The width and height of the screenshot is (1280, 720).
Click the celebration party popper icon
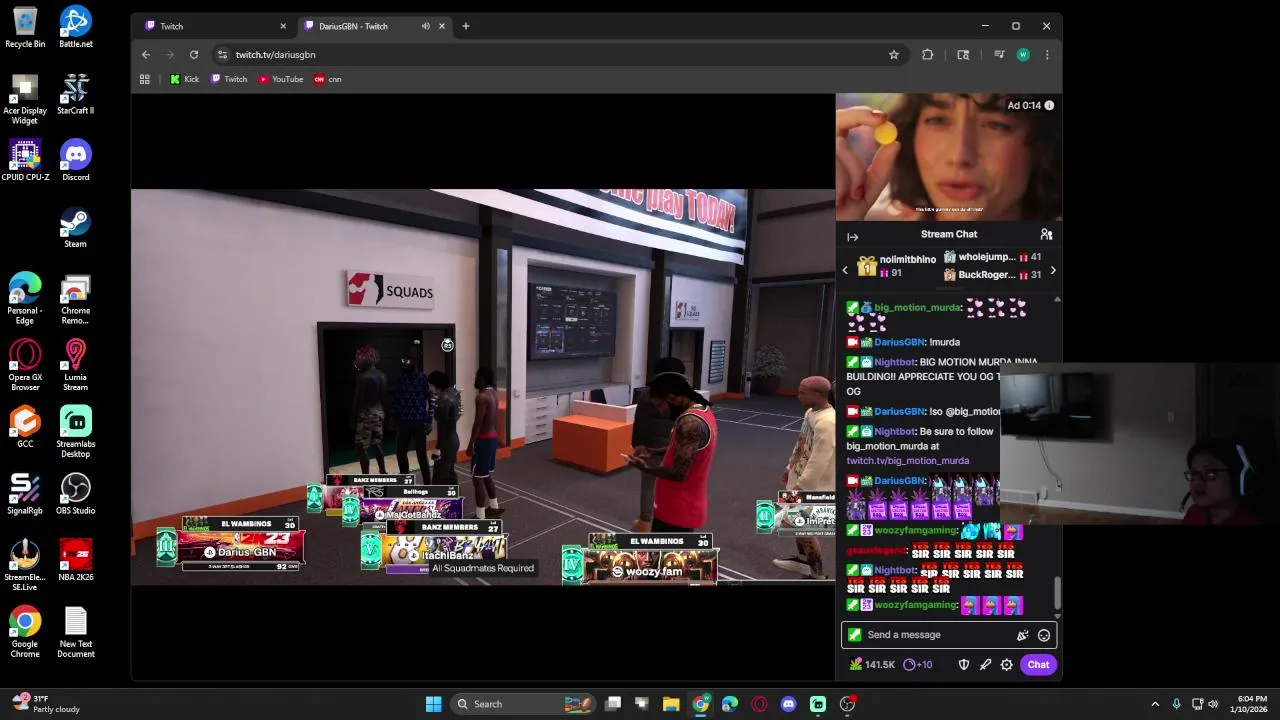1022,635
